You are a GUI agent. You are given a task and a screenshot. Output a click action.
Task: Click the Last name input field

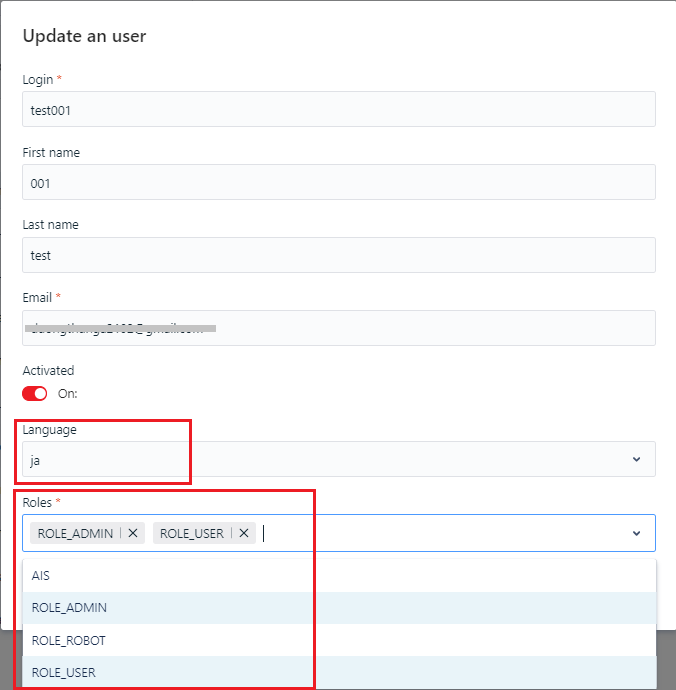tap(339, 255)
